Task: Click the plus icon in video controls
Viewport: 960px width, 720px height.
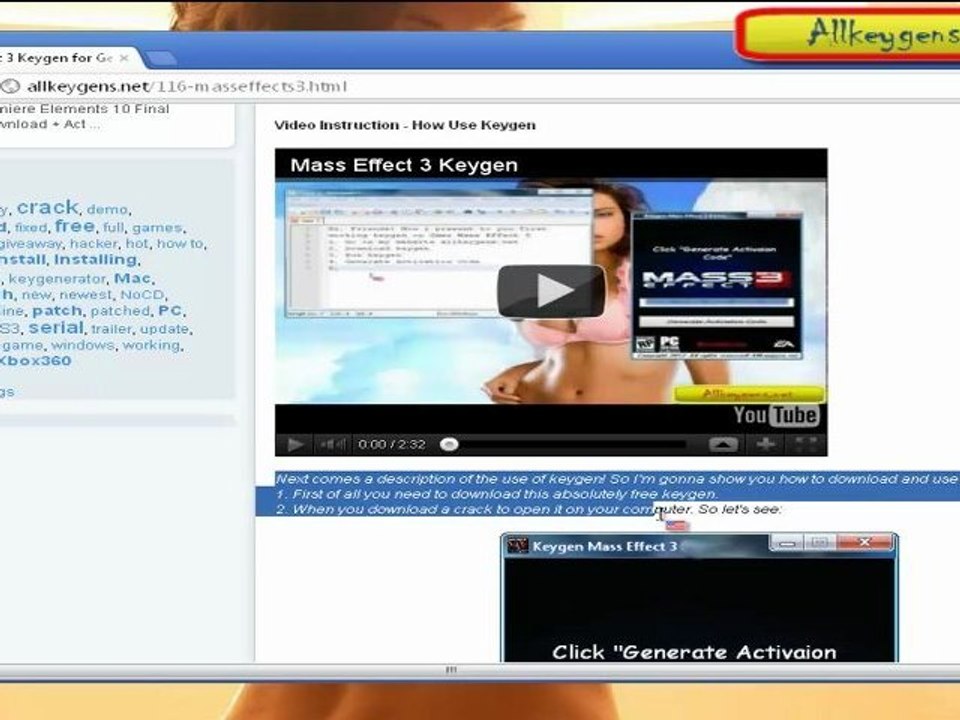Action: tap(765, 444)
